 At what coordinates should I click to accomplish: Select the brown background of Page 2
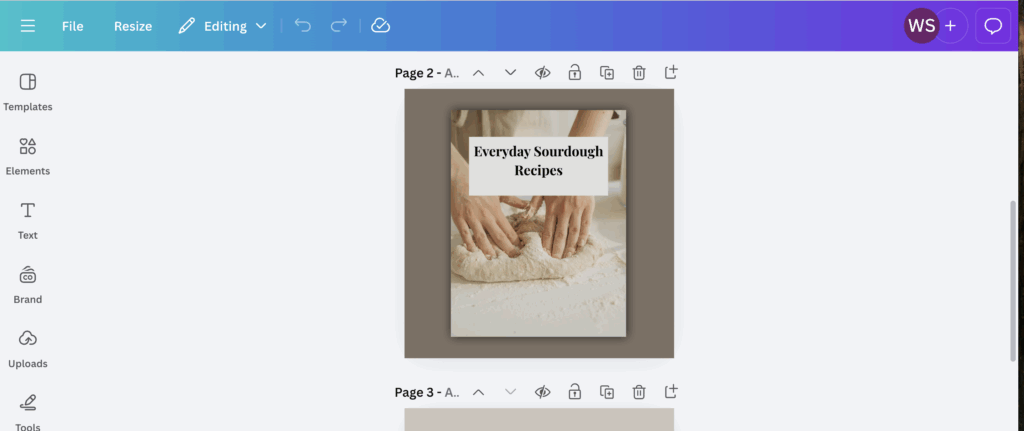coord(426,223)
